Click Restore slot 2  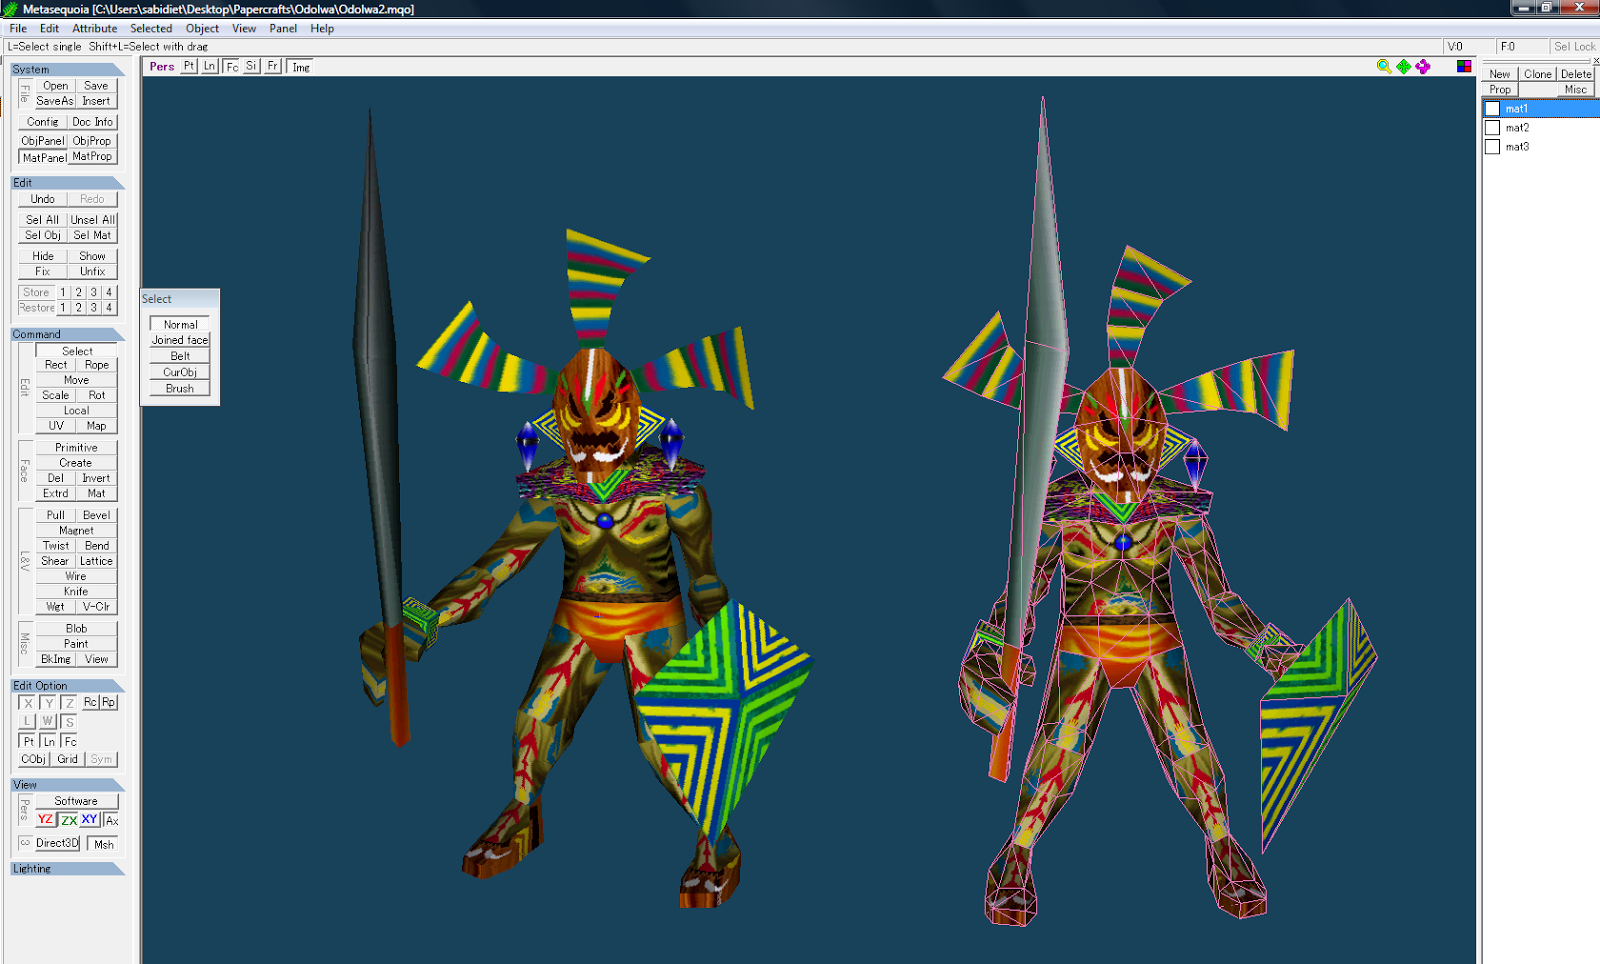[x=78, y=308]
